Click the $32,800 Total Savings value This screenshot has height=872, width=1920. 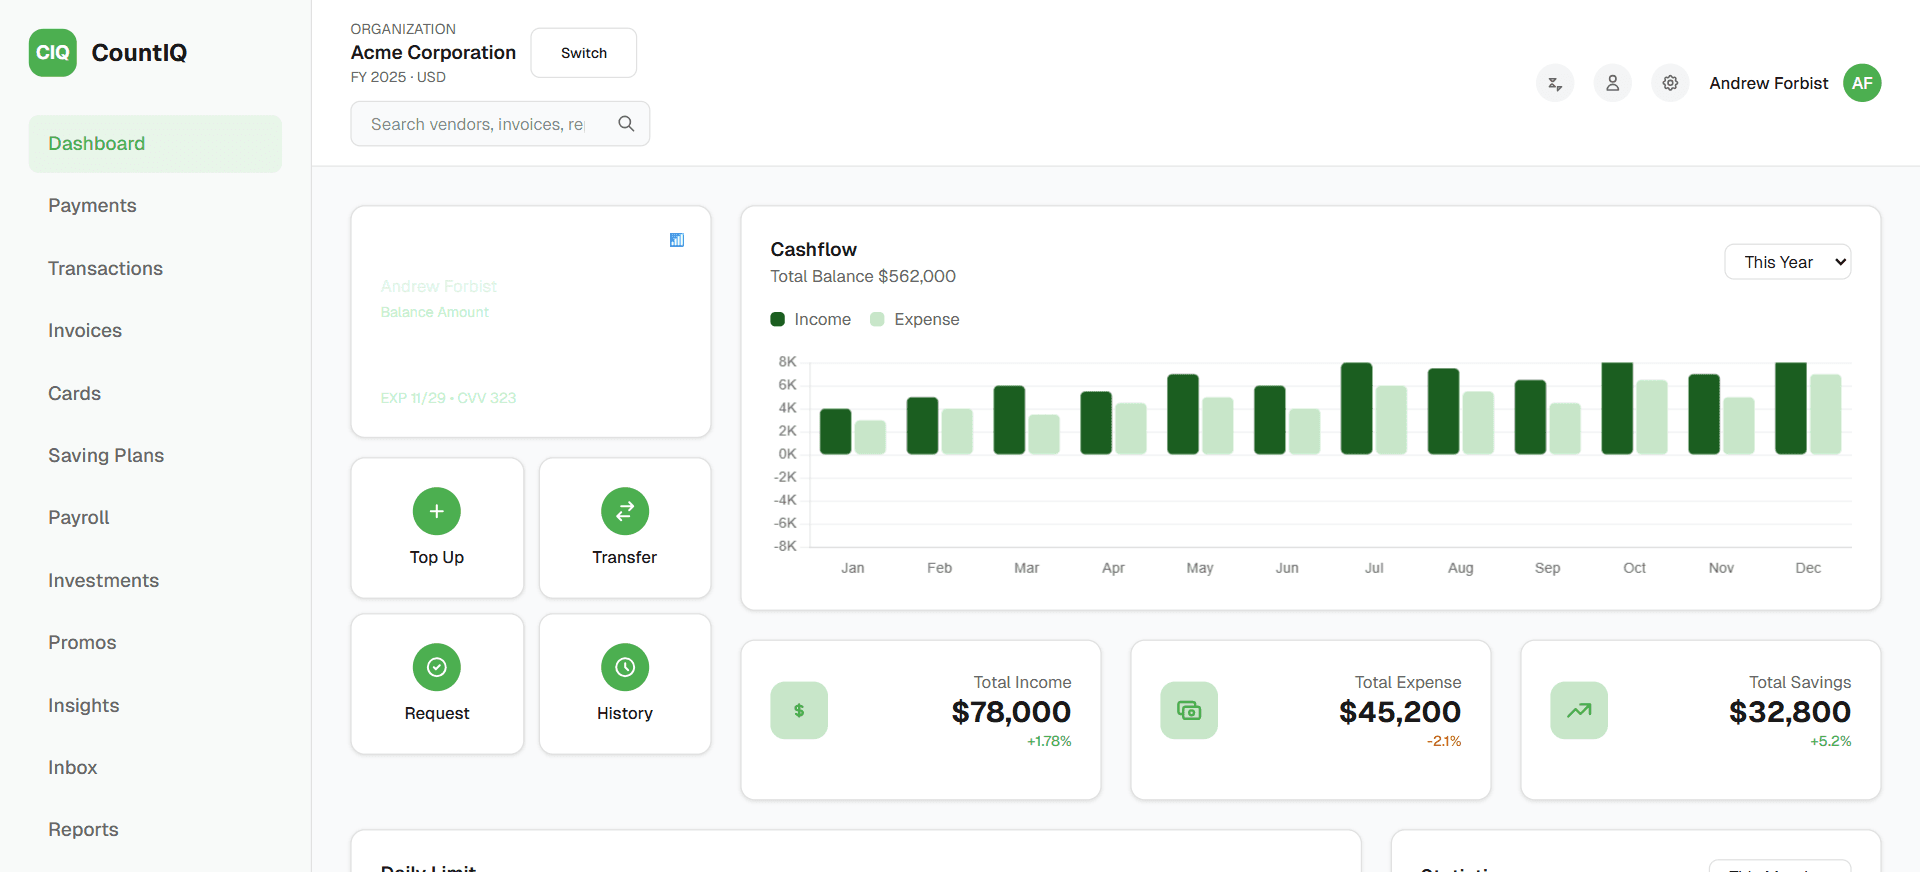click(1790, 712)
